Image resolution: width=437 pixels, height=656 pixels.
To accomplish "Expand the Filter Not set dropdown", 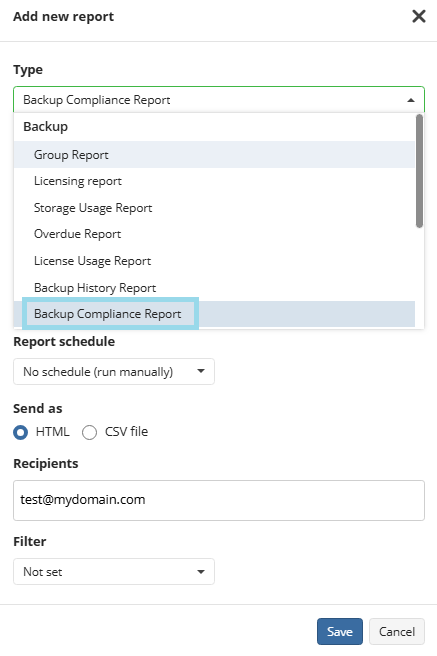I will [114, 571].
